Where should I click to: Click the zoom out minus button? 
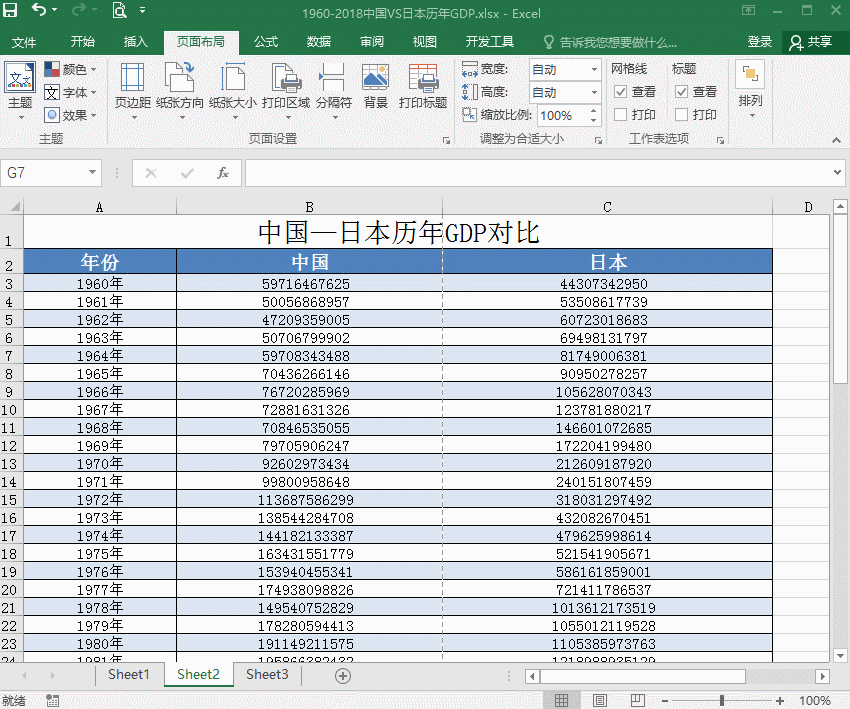click(665, 701)
